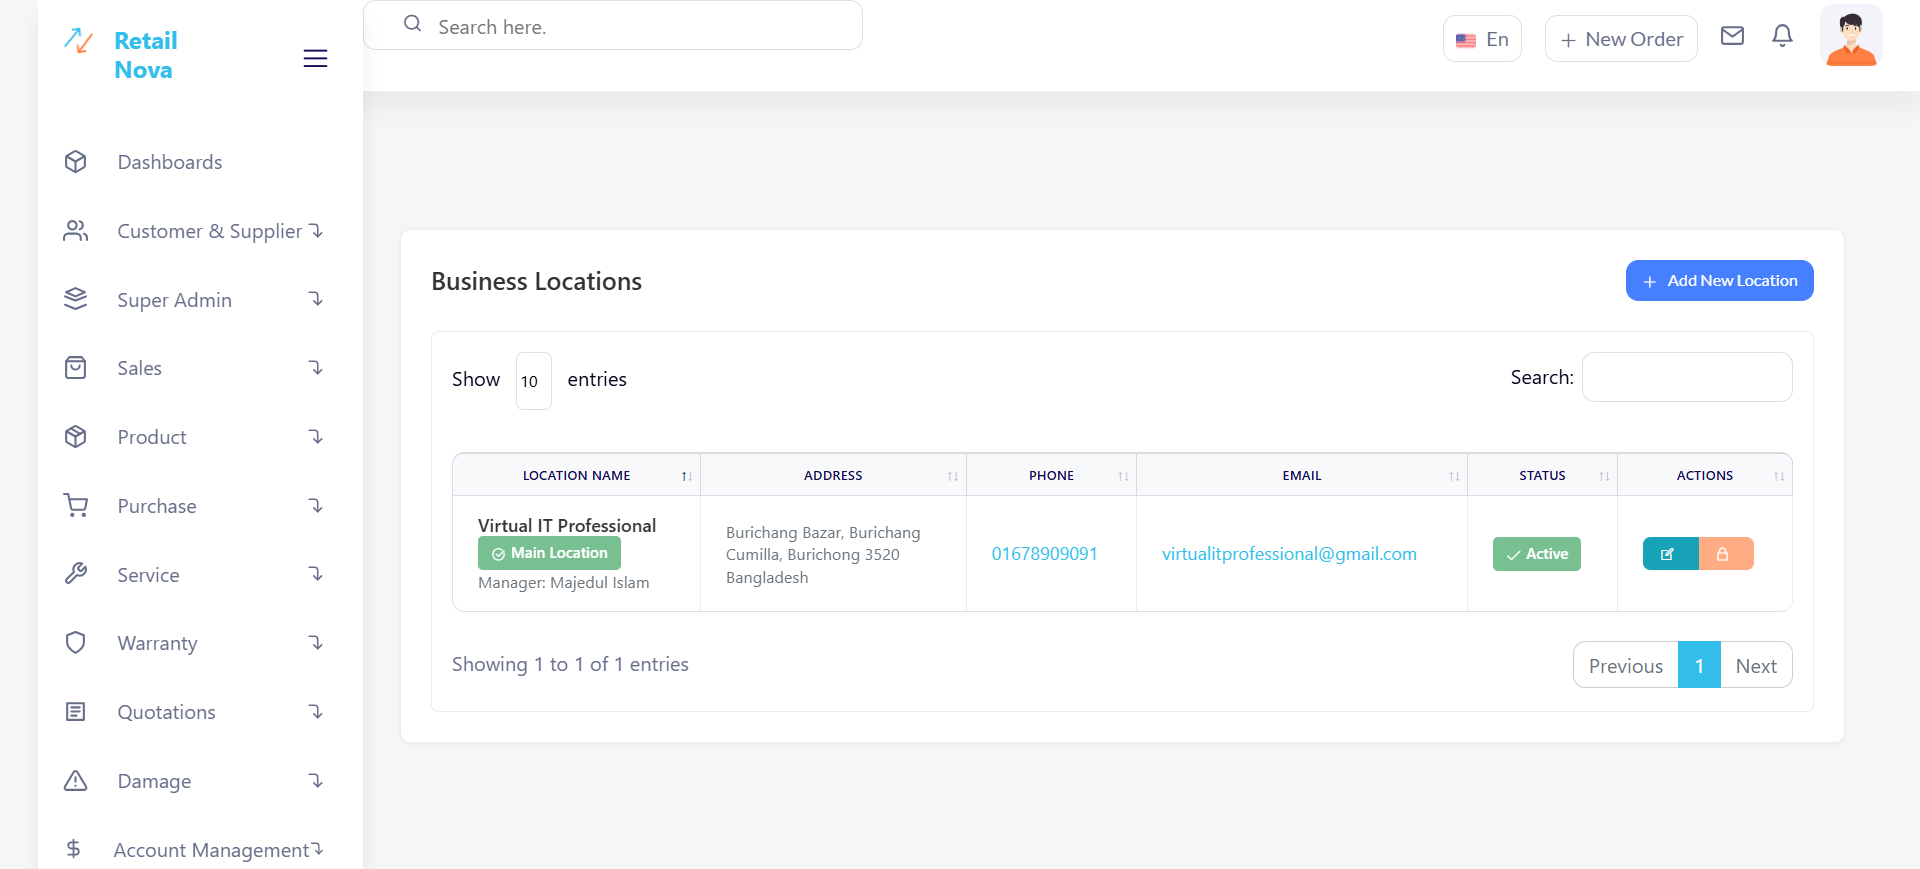1920x869 pixels.
Task: Click the Retail Nova logo icon
Action: point(79,41)
